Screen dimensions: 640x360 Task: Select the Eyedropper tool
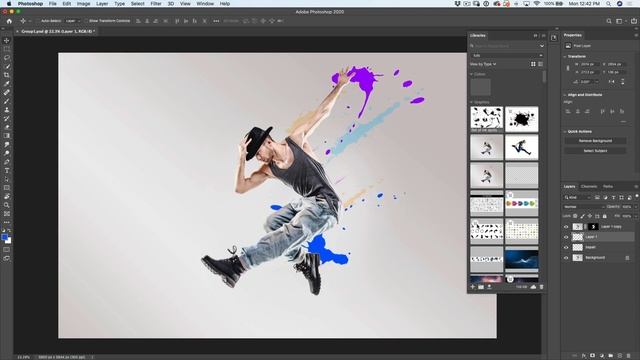[x=7, y=84]
